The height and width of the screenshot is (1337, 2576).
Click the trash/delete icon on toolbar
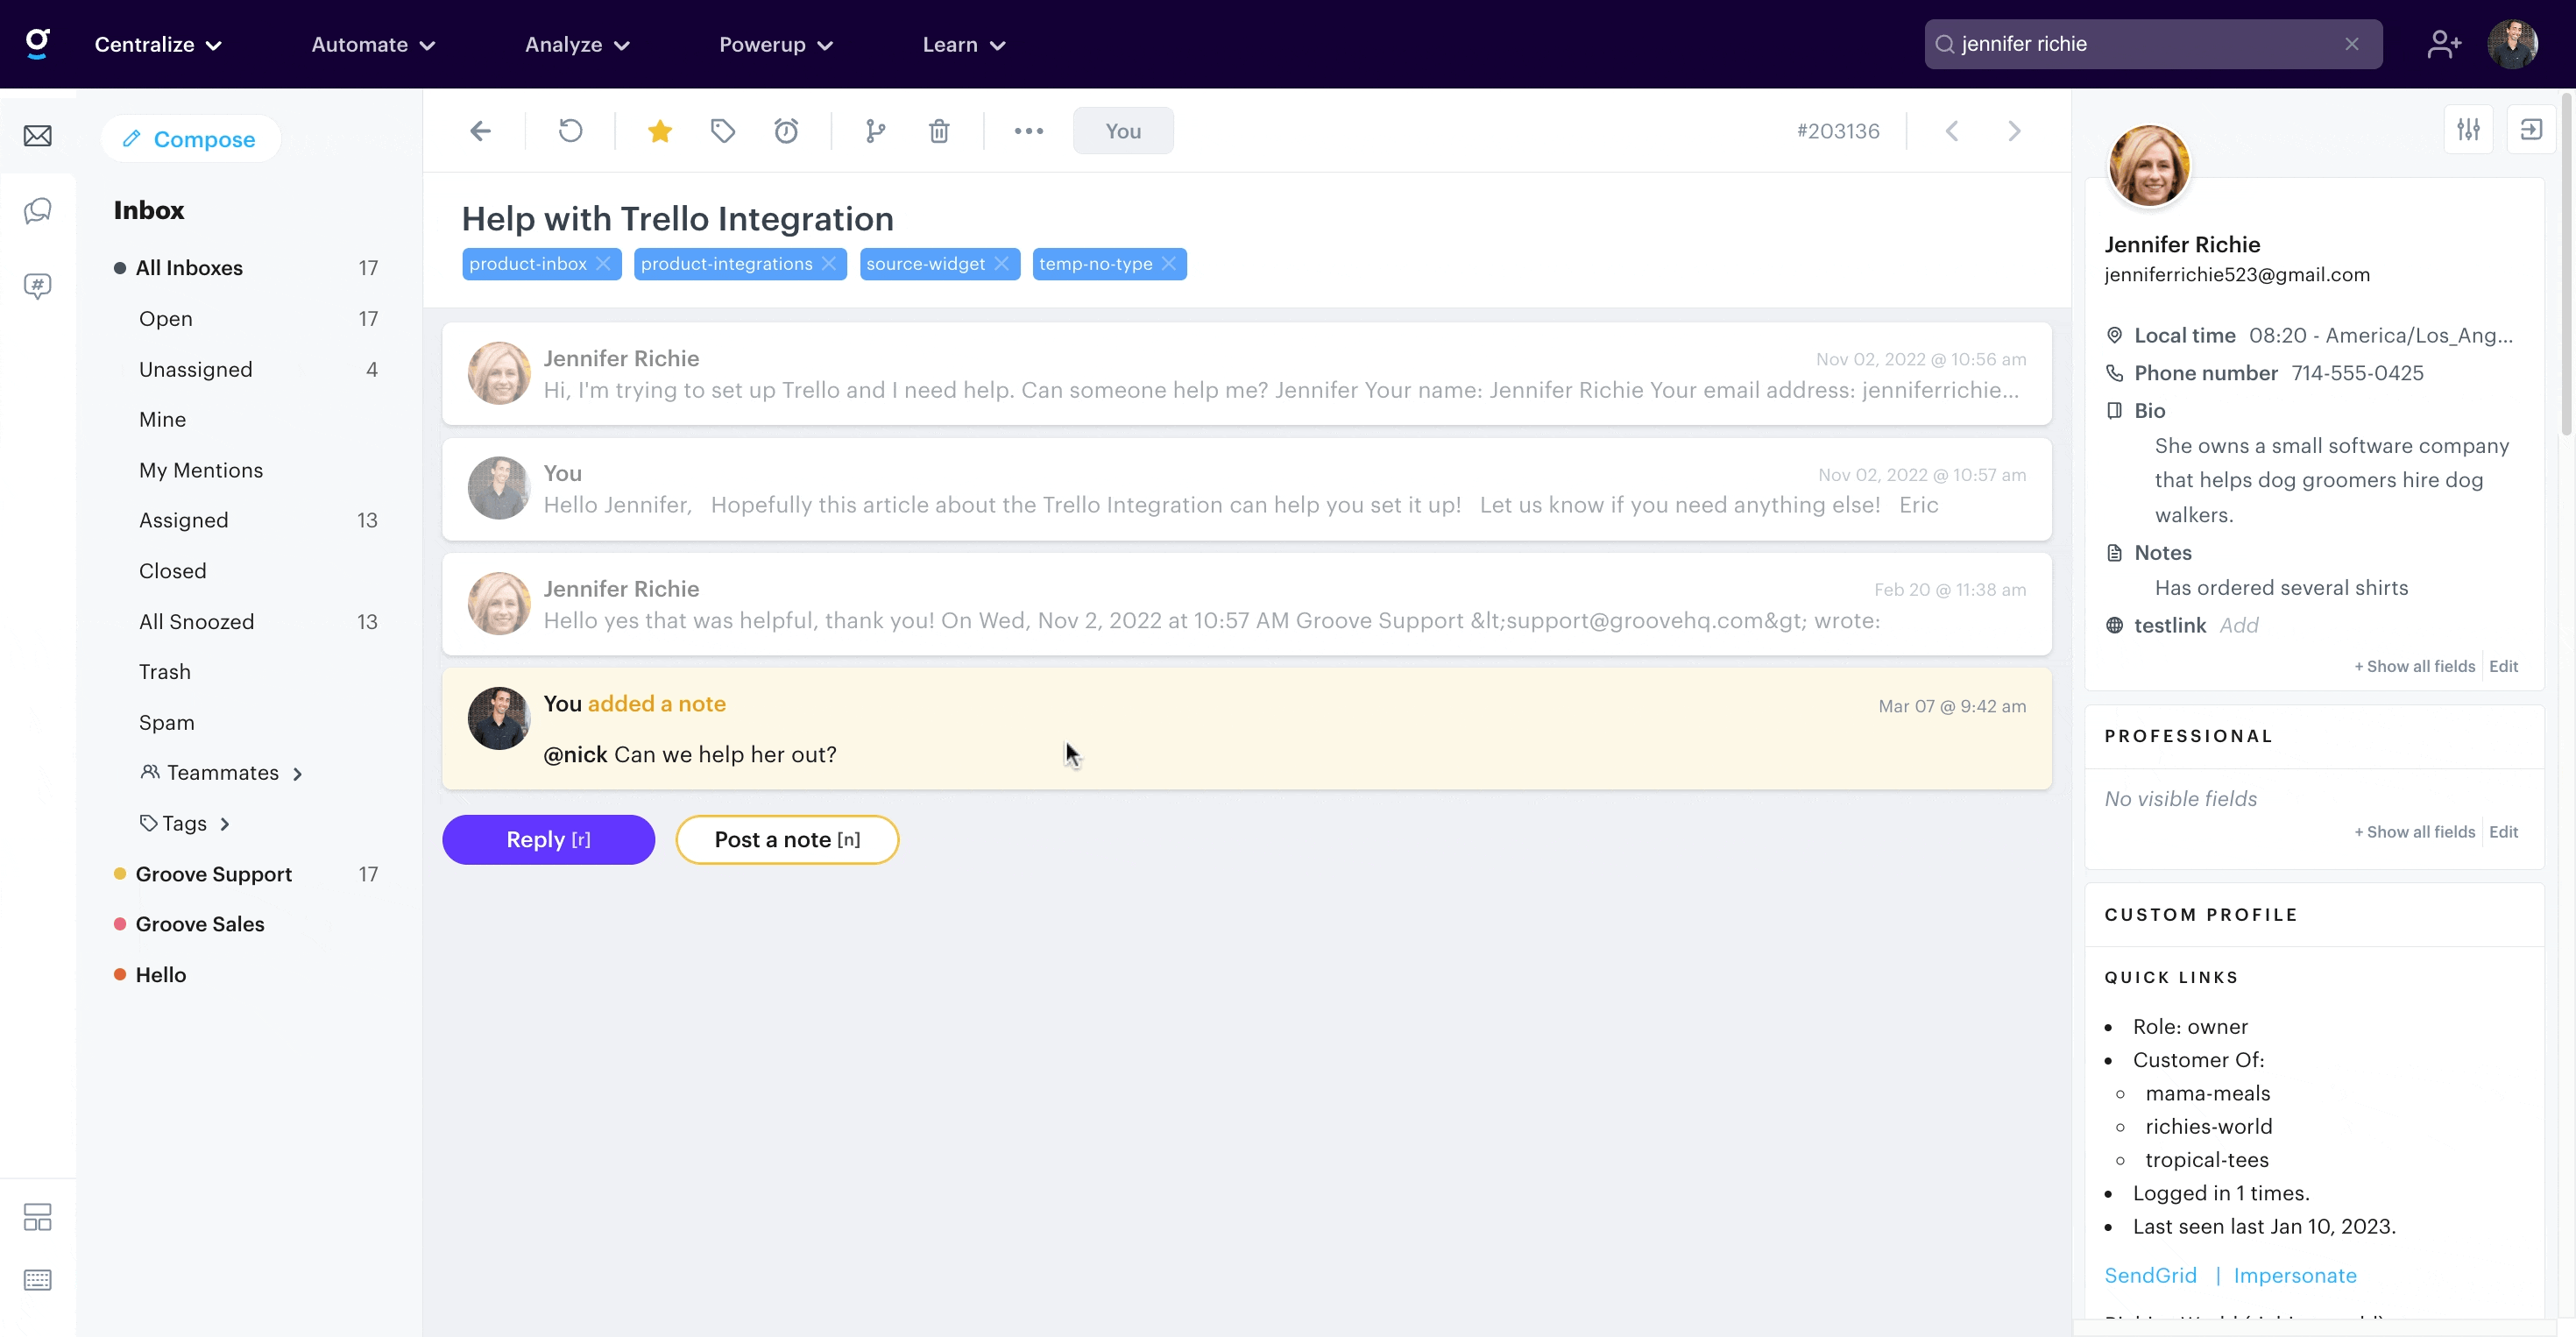pyautogui.click(x=938, y=130)
